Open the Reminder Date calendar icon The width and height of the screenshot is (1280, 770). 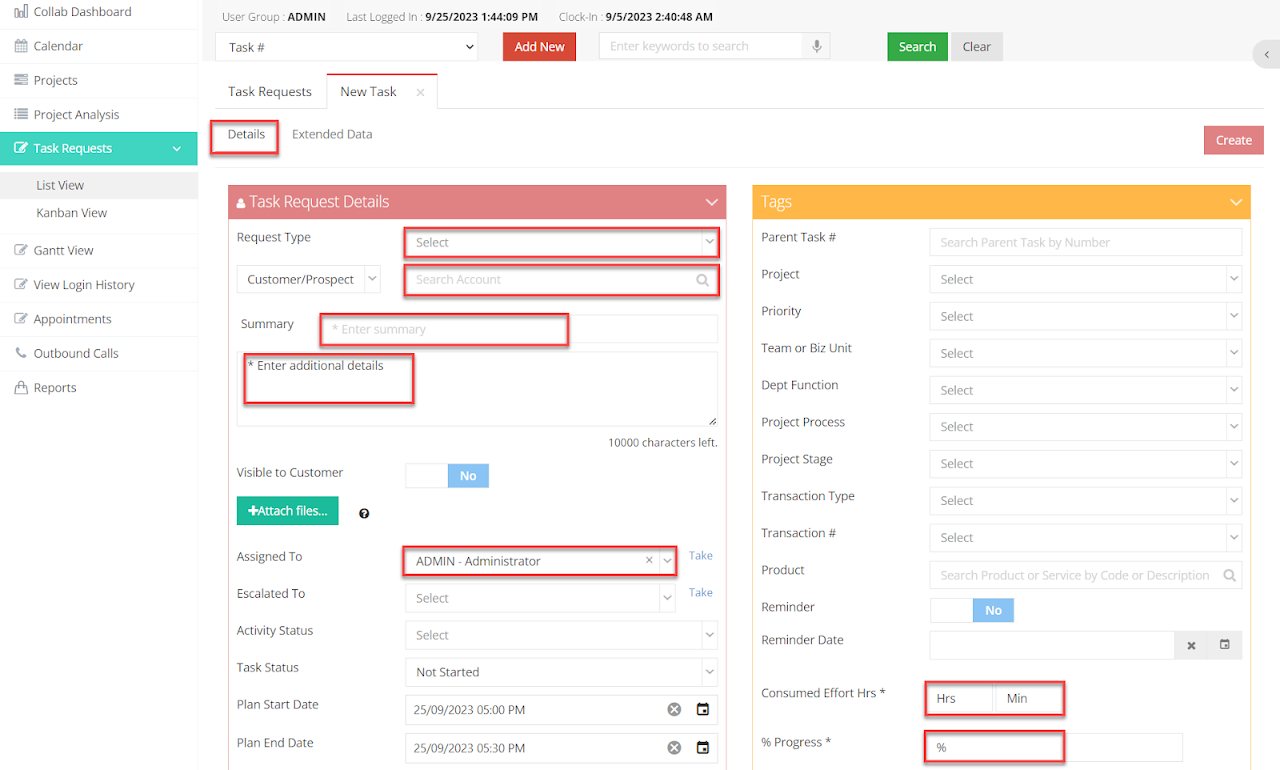tap(1224, 645)
